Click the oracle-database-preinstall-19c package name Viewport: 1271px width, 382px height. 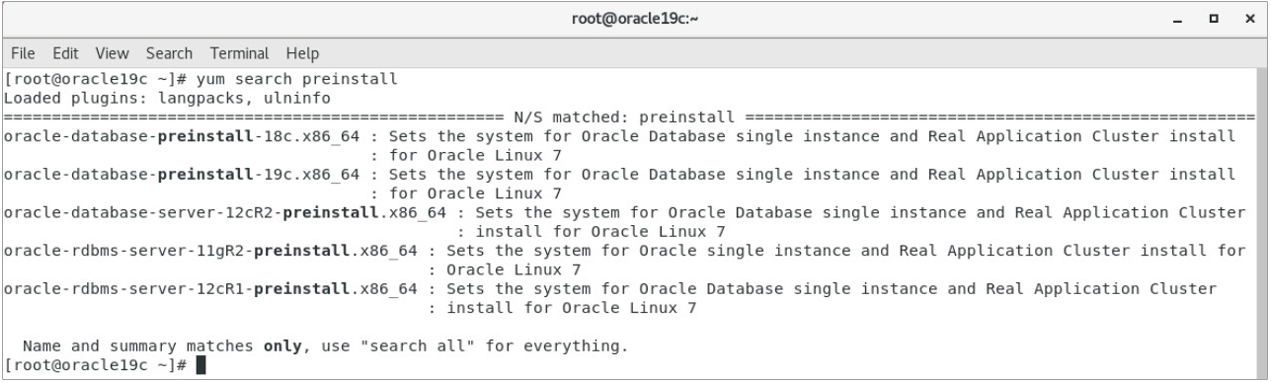pyautogui.click(x=182, y=174)
